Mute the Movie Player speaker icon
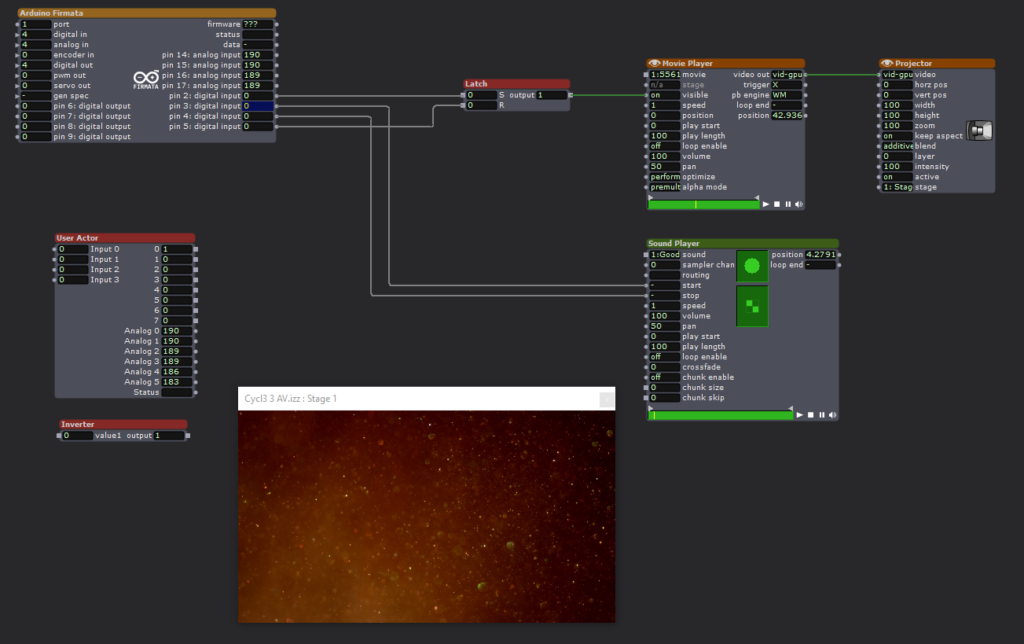This screenshot has height=644, width=1024. (x=798, y=204)
